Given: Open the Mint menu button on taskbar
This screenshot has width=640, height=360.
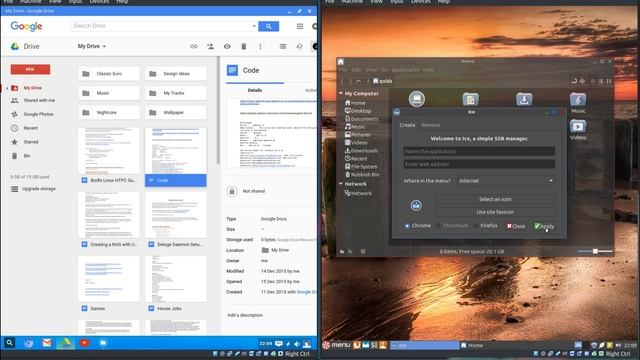Looking at the screenshot, I should pos(336,345).
